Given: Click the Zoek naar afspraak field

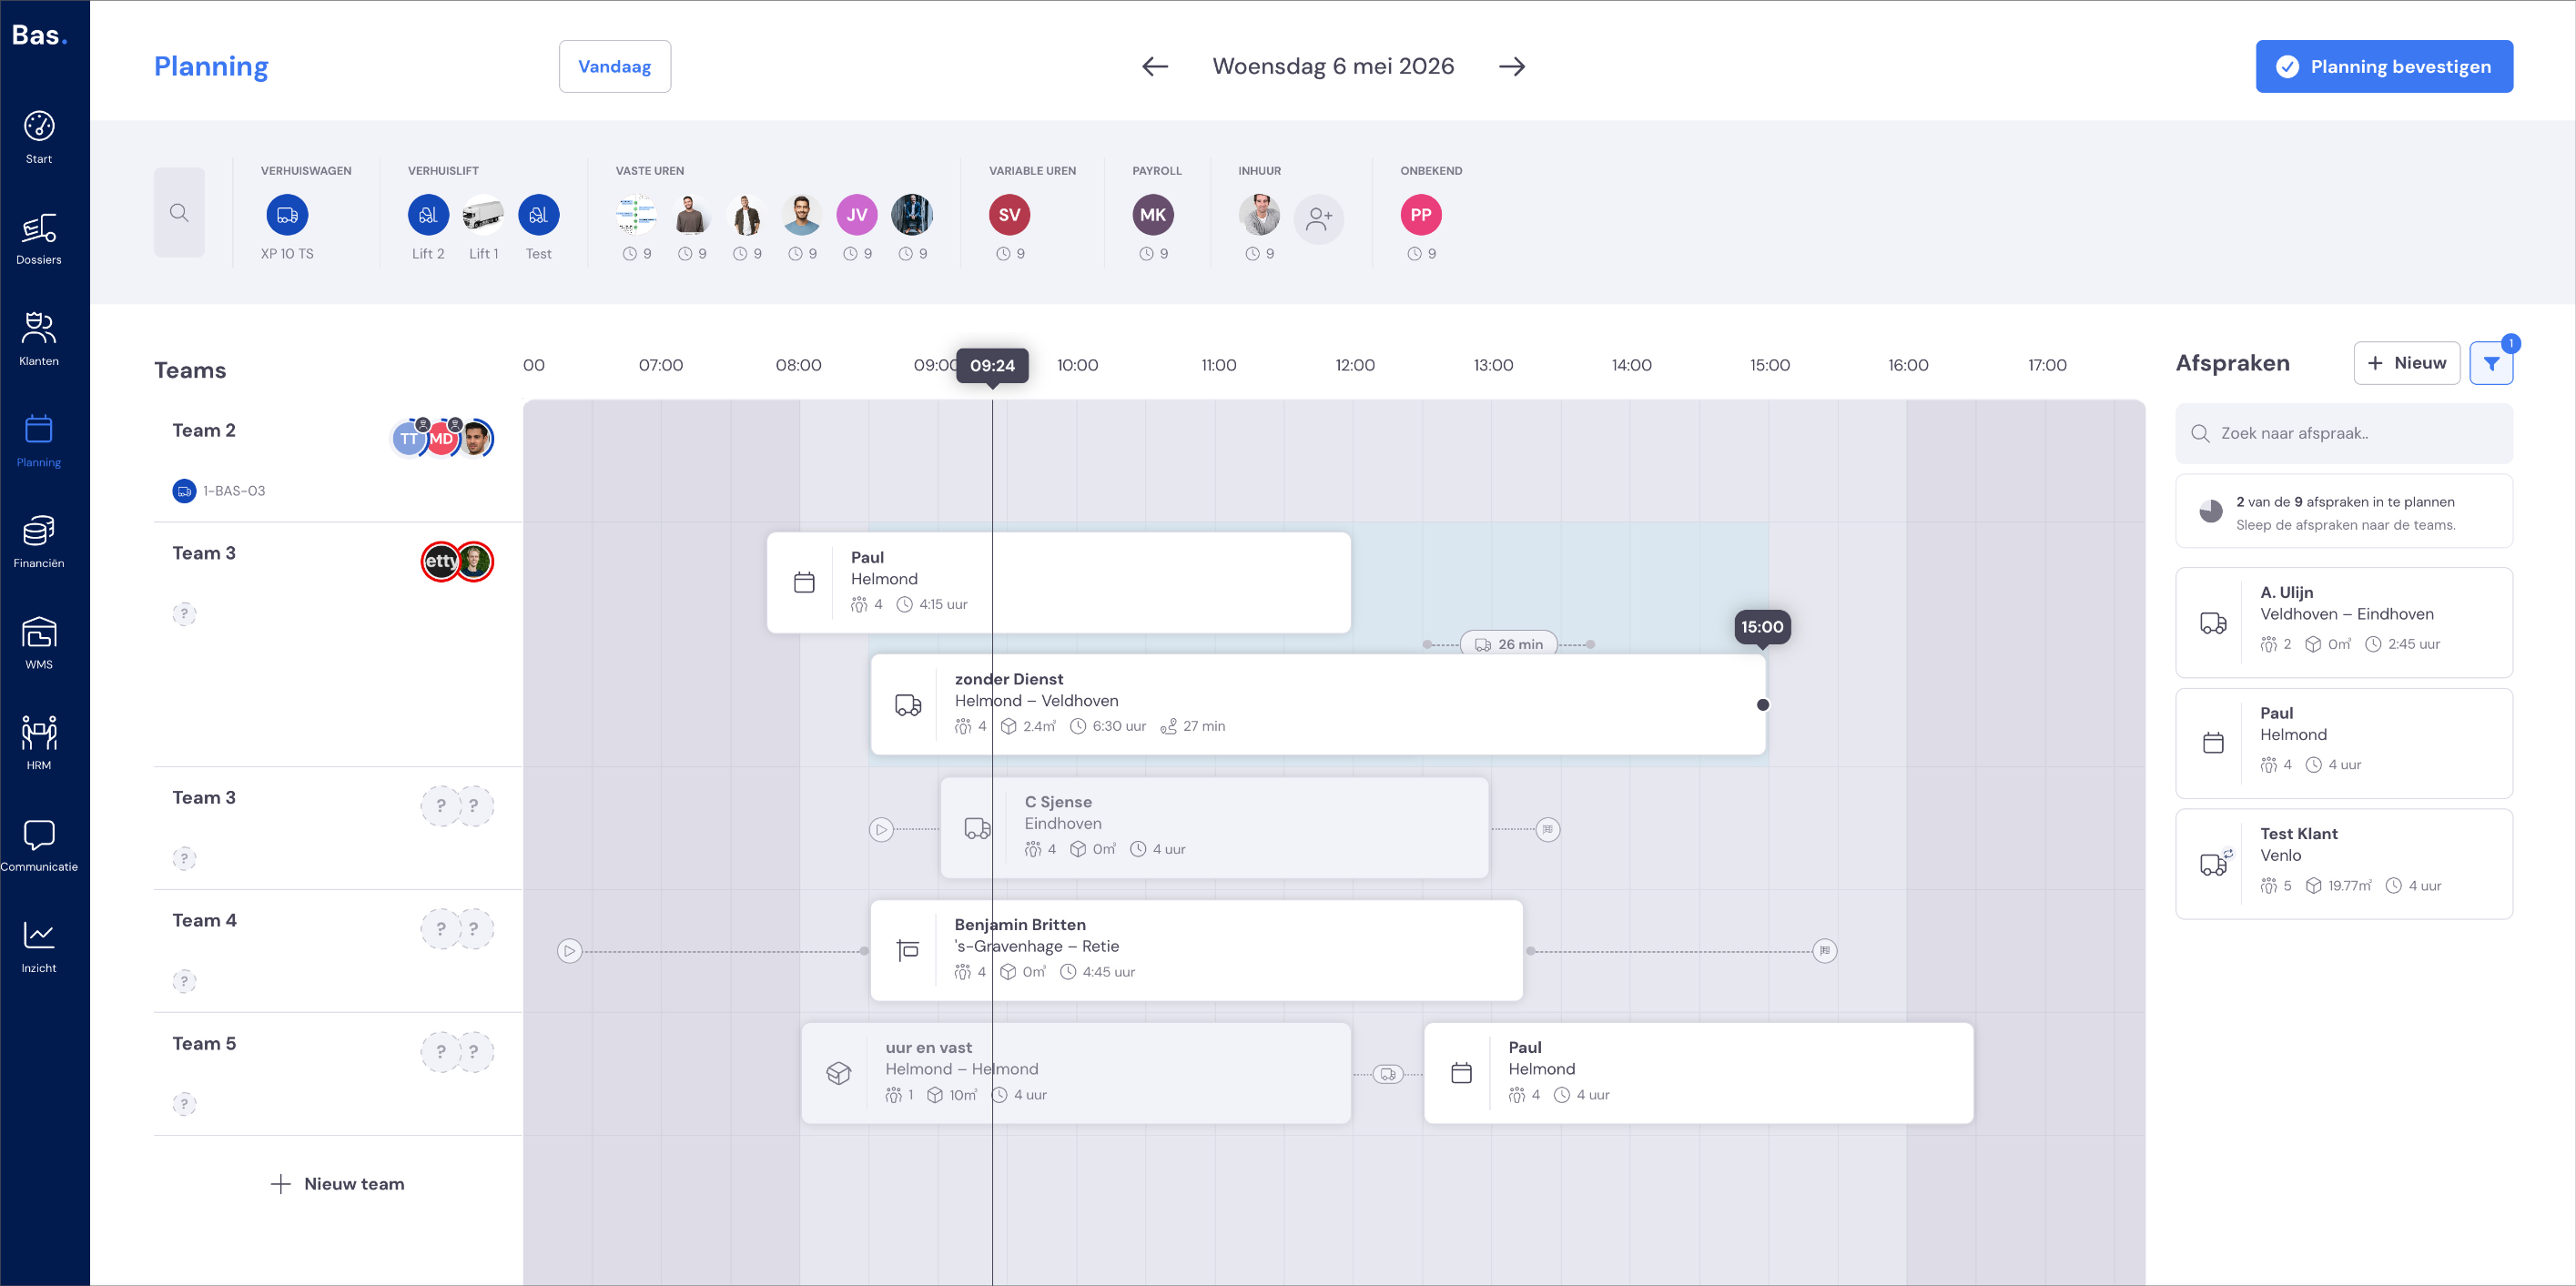Looking at the screenshot, I should click(x=2344, y=433).
